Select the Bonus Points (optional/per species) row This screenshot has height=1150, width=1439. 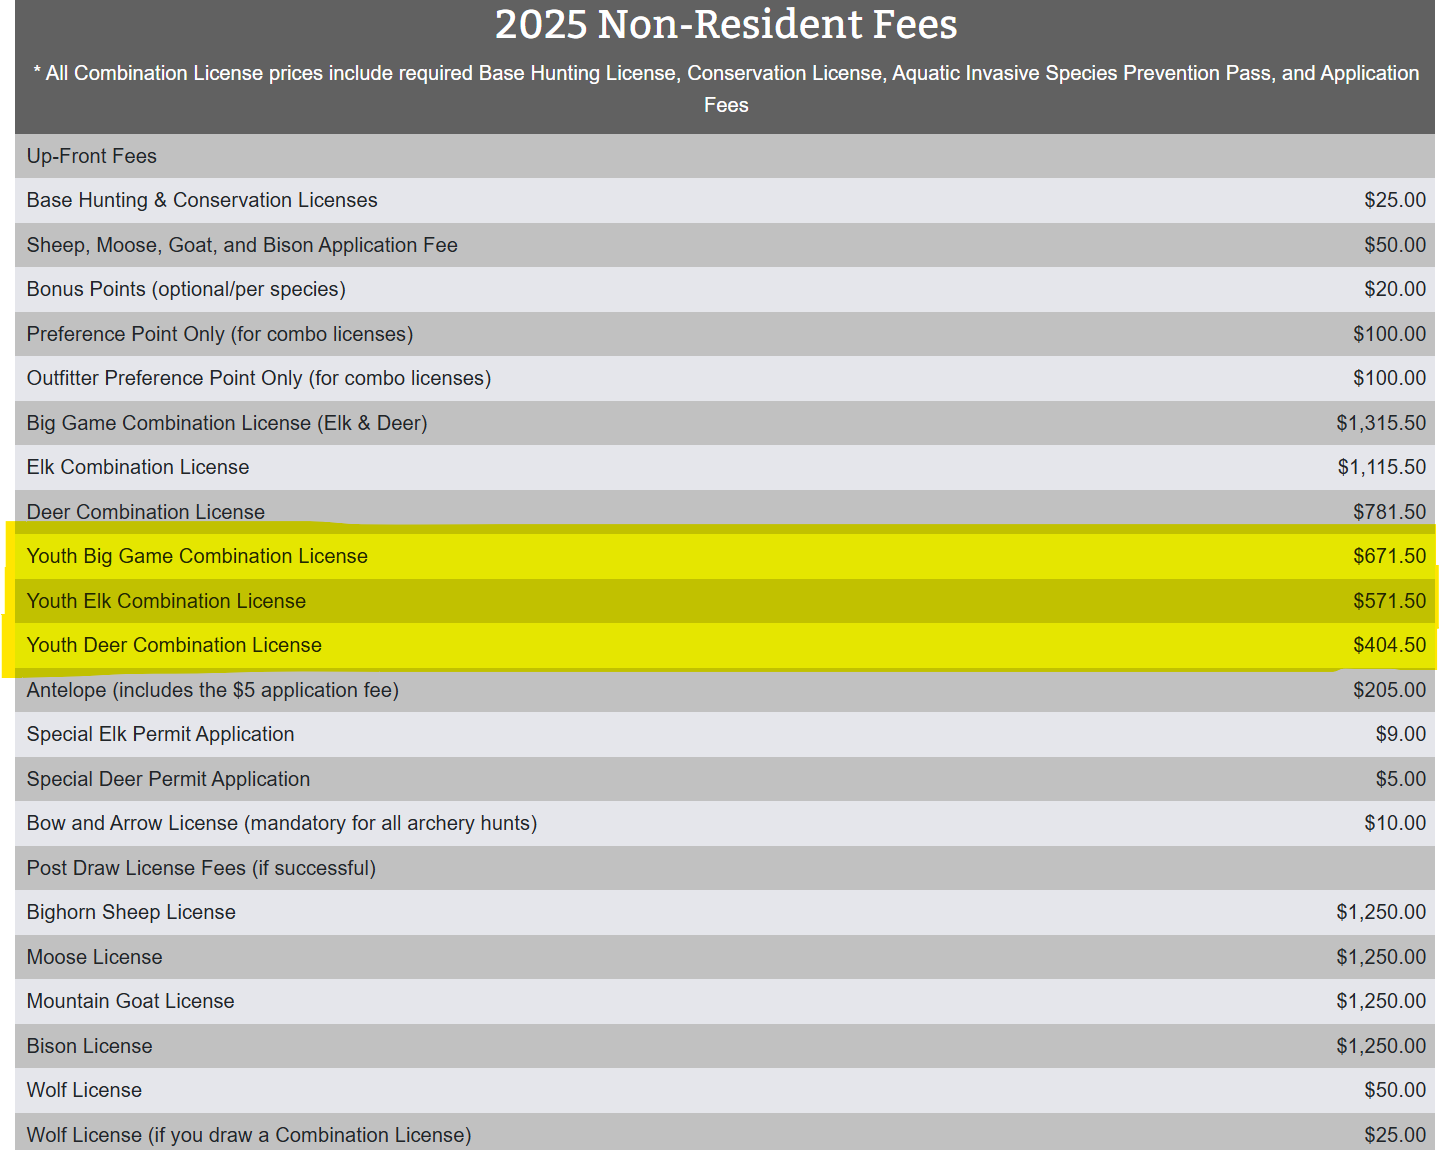click(186, 289)
